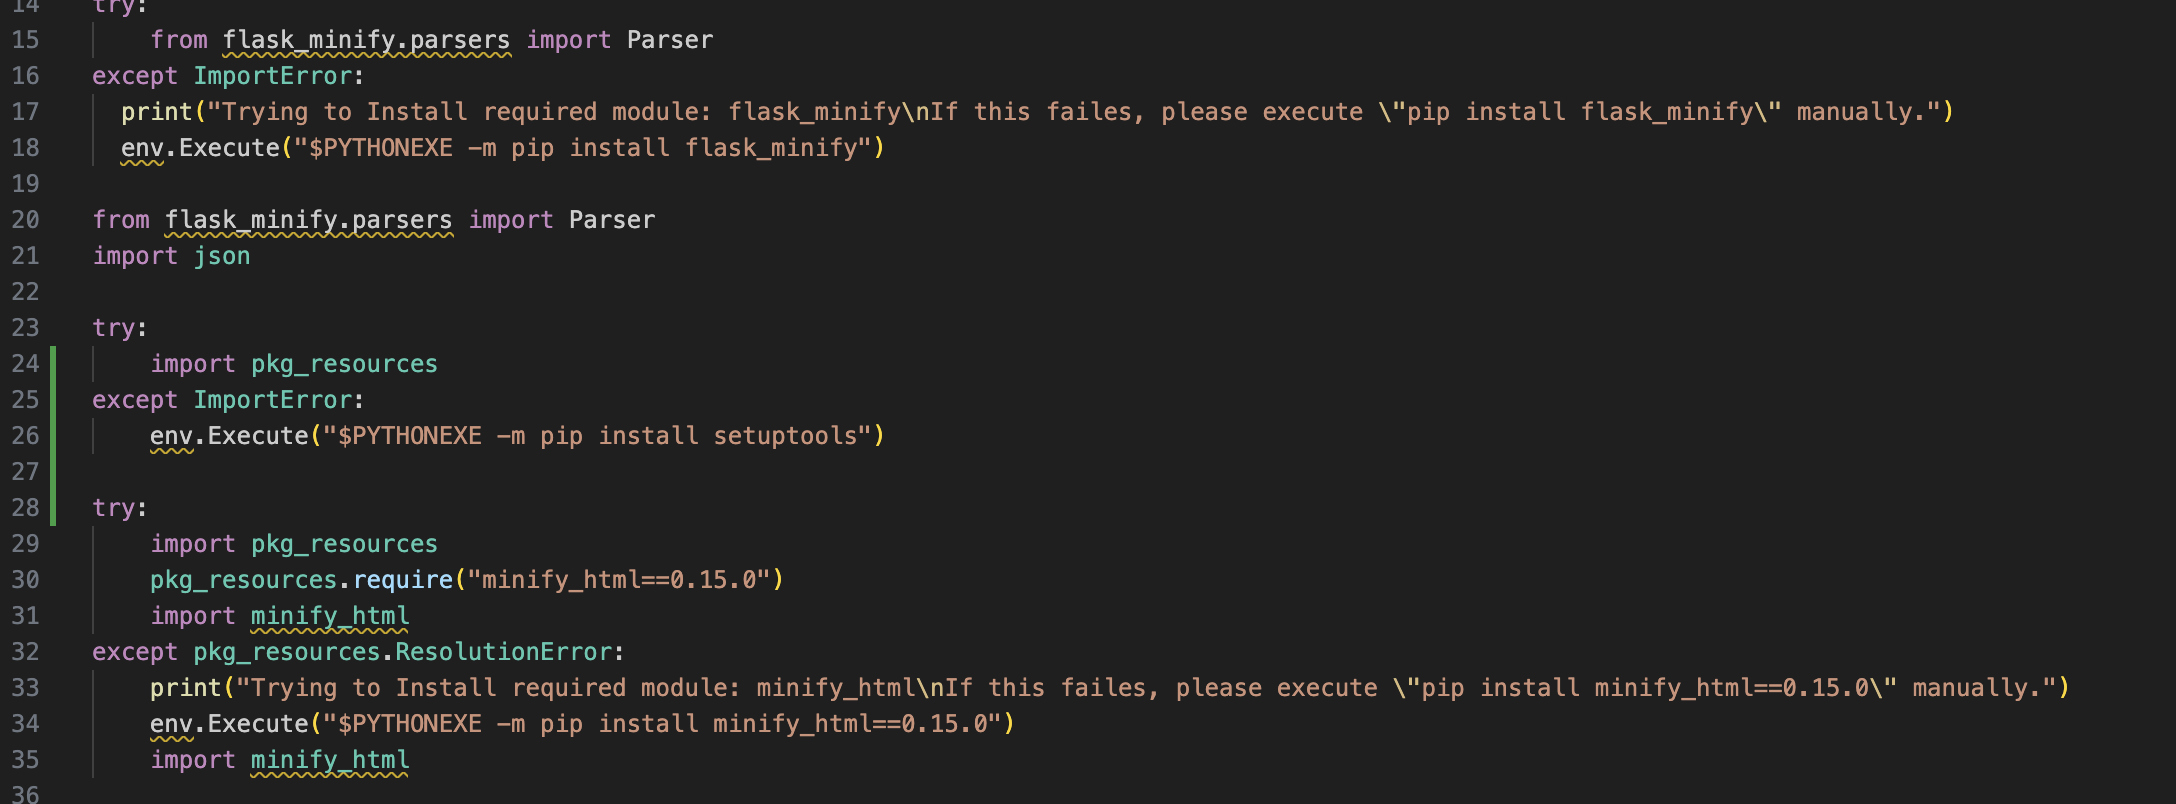Click 'print' at start of line 17
Screen dimensions: 2176x804
point(156,112)
